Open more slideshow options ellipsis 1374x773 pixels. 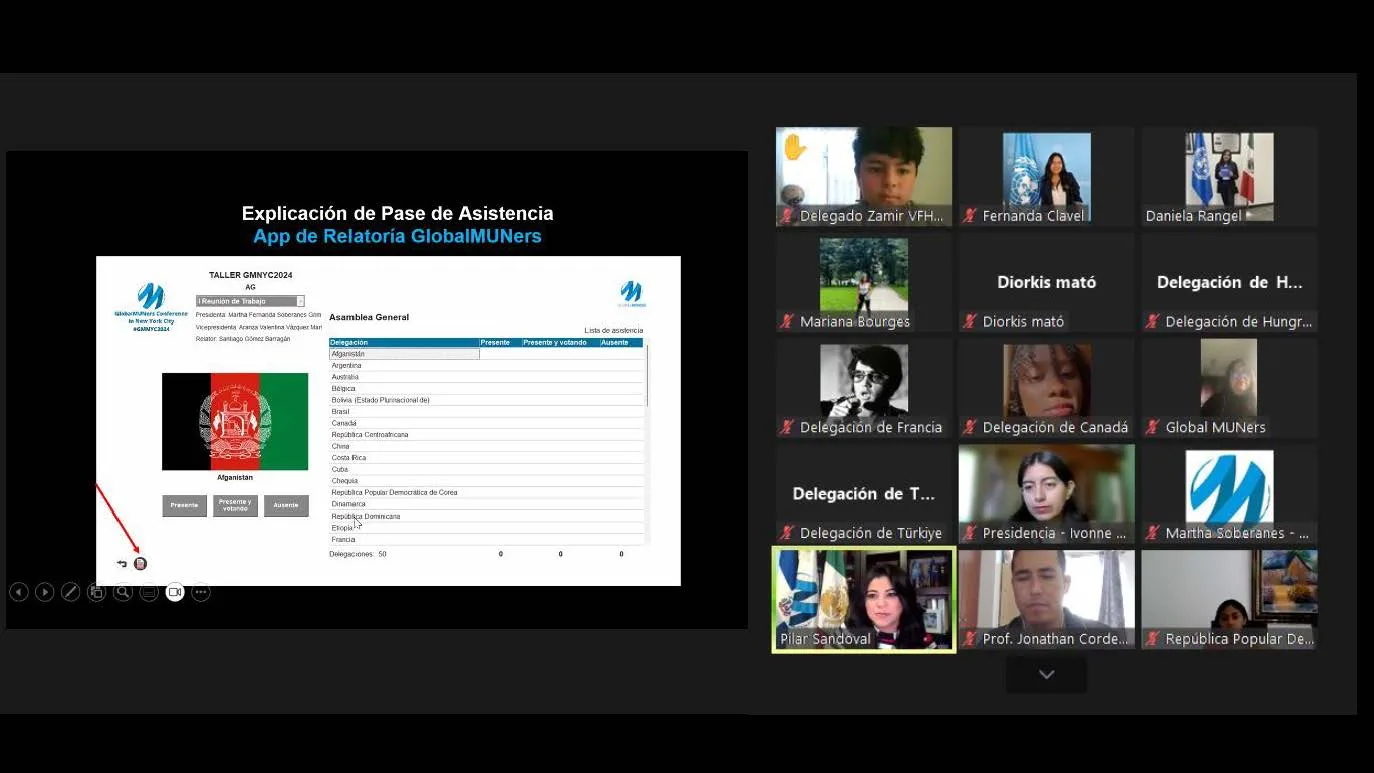pos(201,592)
